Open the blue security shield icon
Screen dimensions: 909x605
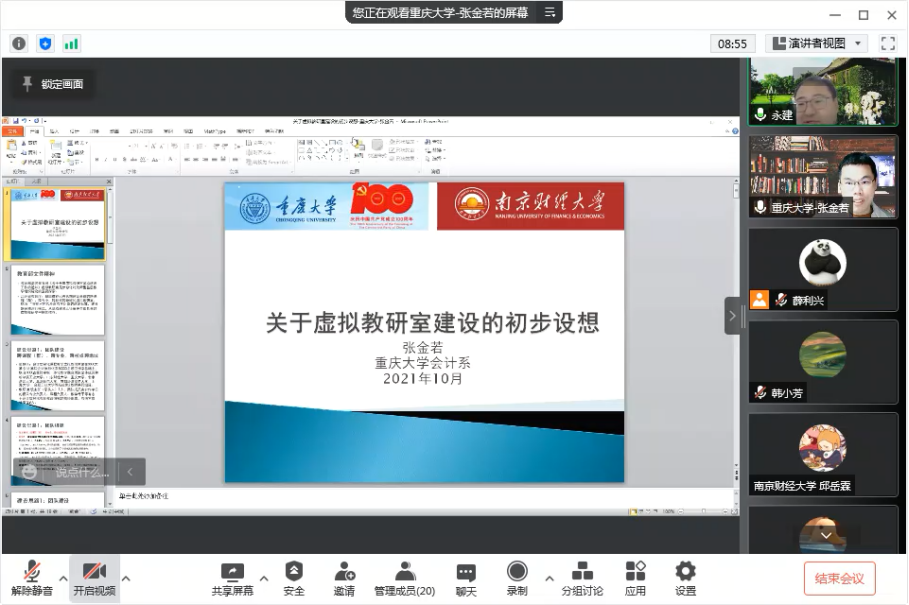(x=45, y=43)
